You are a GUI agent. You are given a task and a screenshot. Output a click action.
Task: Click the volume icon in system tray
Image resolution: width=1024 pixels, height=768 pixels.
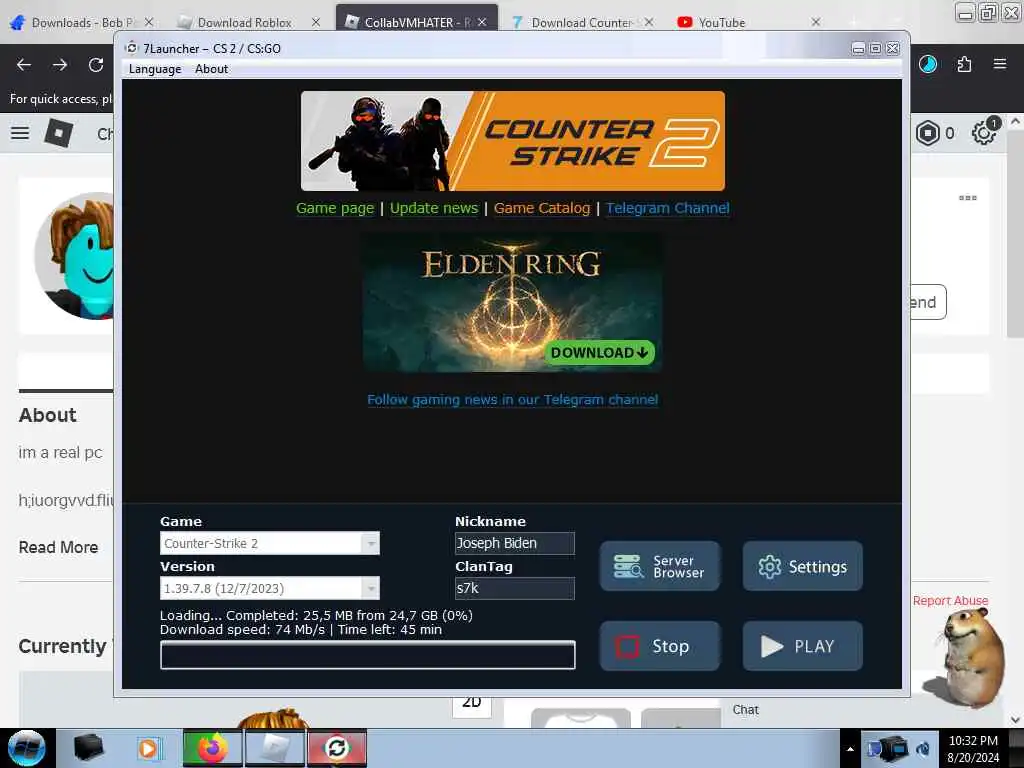923,749
